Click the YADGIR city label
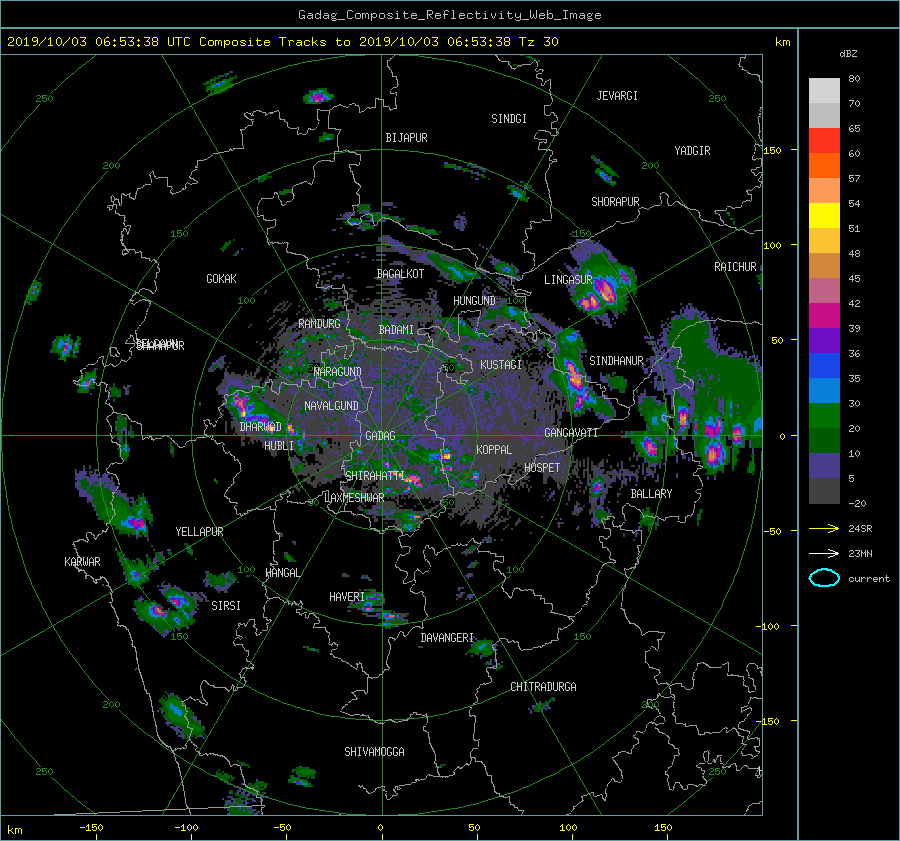 tap(692, 150)
